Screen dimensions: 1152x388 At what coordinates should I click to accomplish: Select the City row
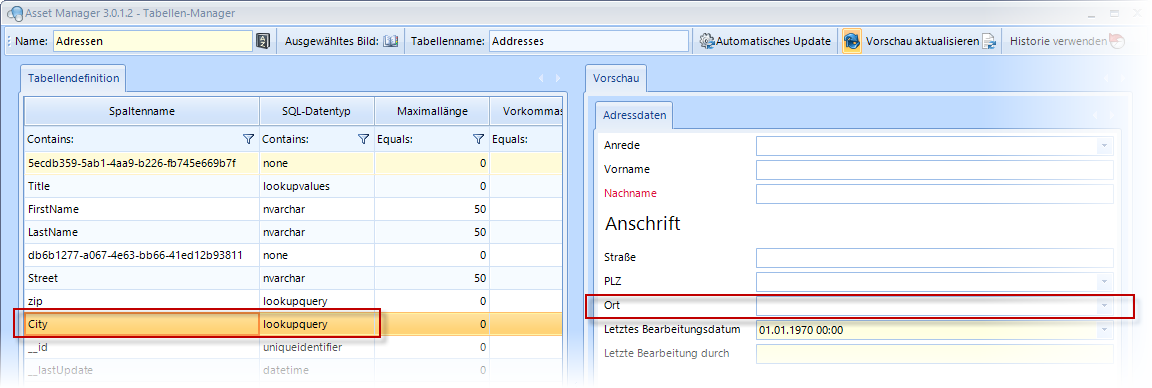coord(294,324)
